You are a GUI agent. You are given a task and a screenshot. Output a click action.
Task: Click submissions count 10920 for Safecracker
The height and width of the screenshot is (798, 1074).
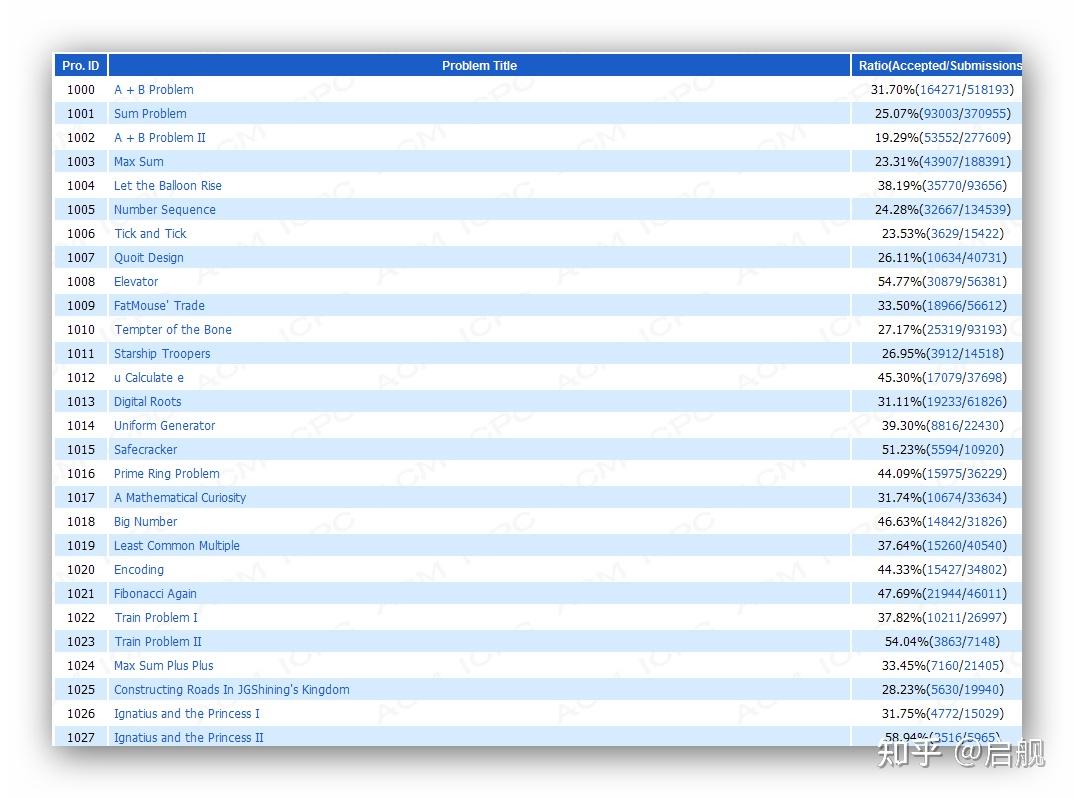point(982,449)
